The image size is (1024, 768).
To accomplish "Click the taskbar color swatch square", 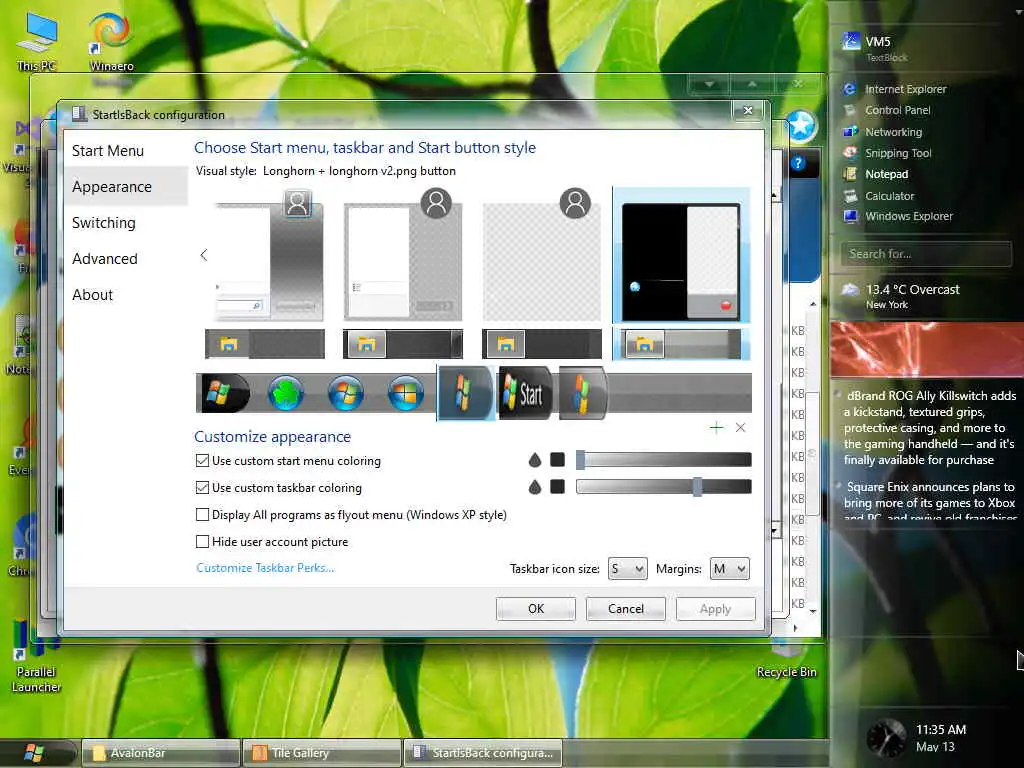I will (557, 487).
